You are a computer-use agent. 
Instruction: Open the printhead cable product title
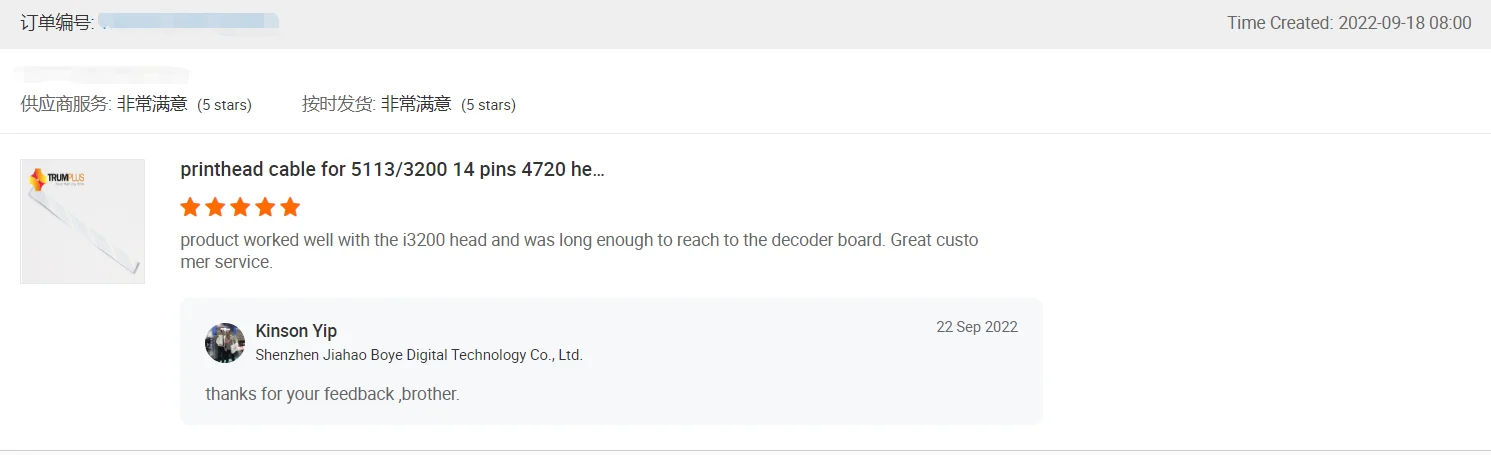tap(392, 169)
